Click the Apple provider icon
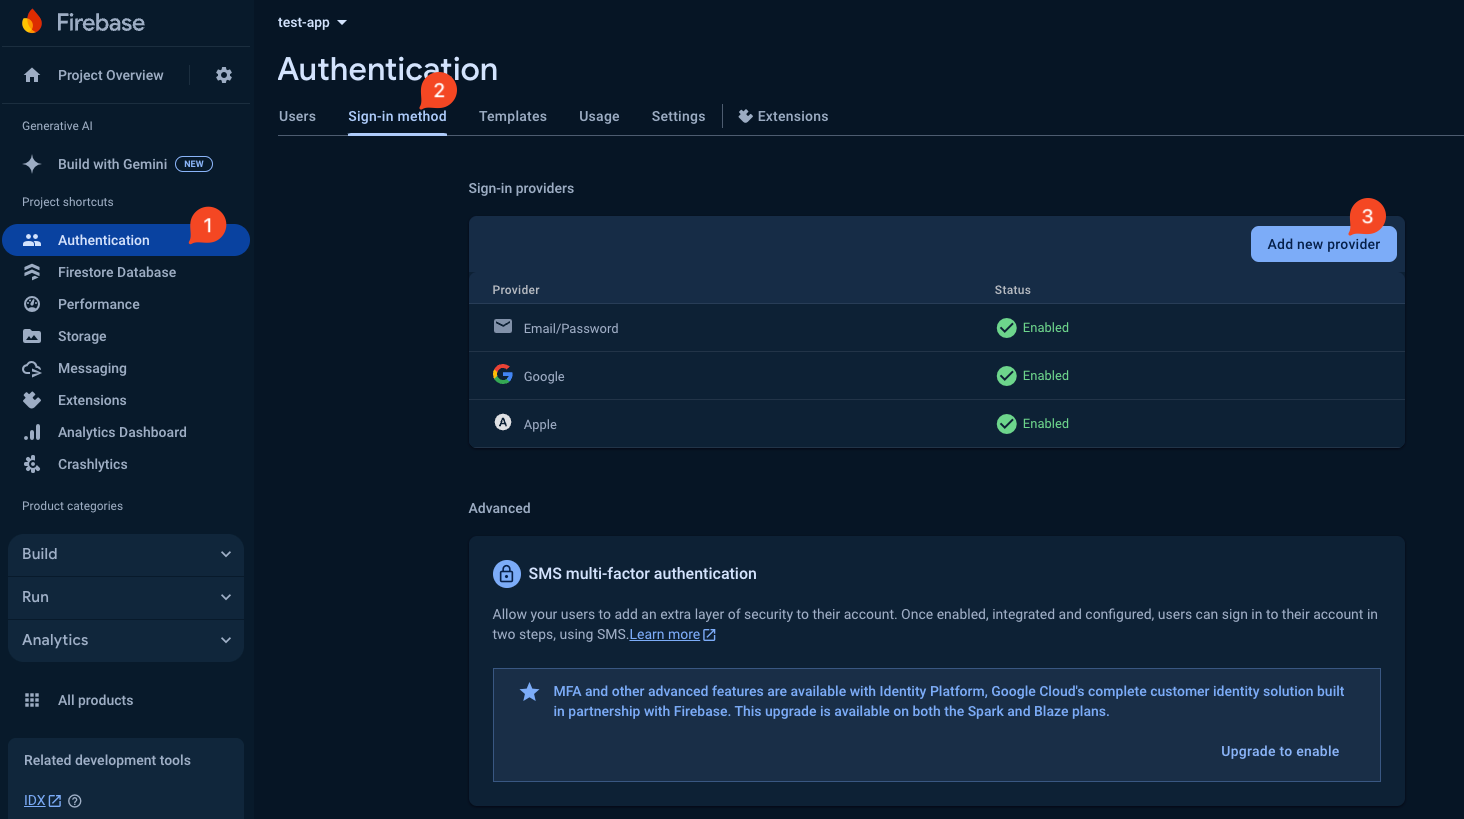 click(x=503, y=422)
